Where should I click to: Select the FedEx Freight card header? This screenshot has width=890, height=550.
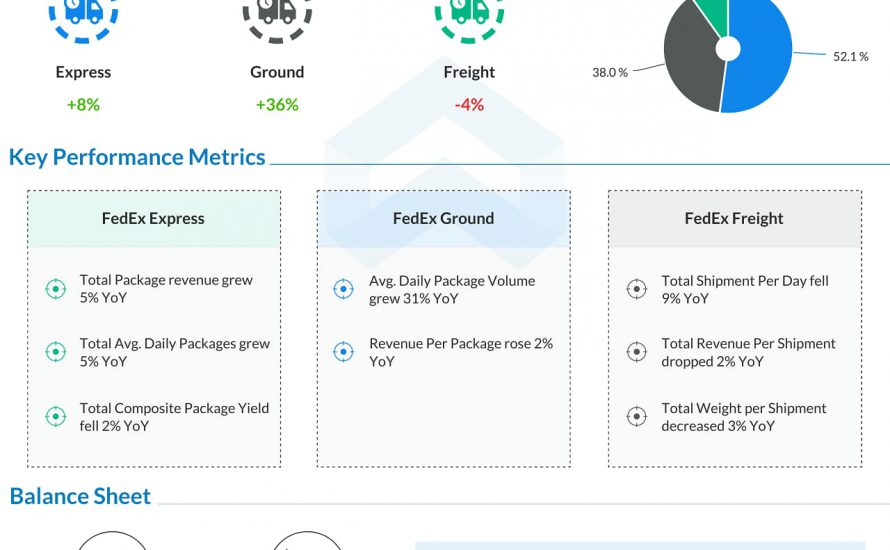(734, 219)
